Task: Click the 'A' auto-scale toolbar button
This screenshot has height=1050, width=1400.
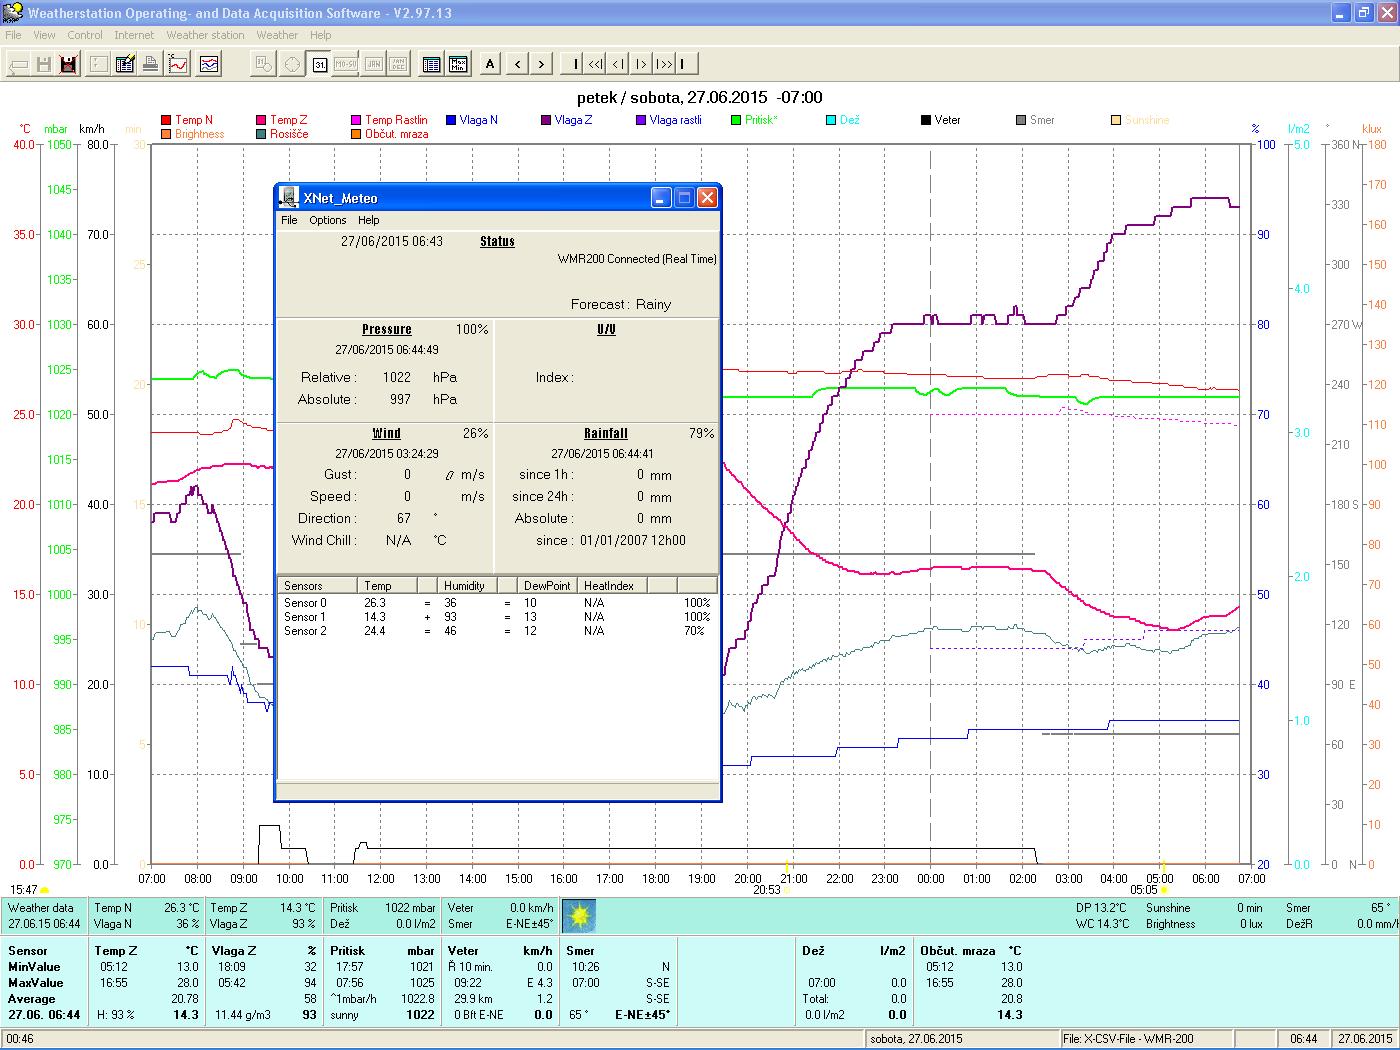Action: (490, 64)
